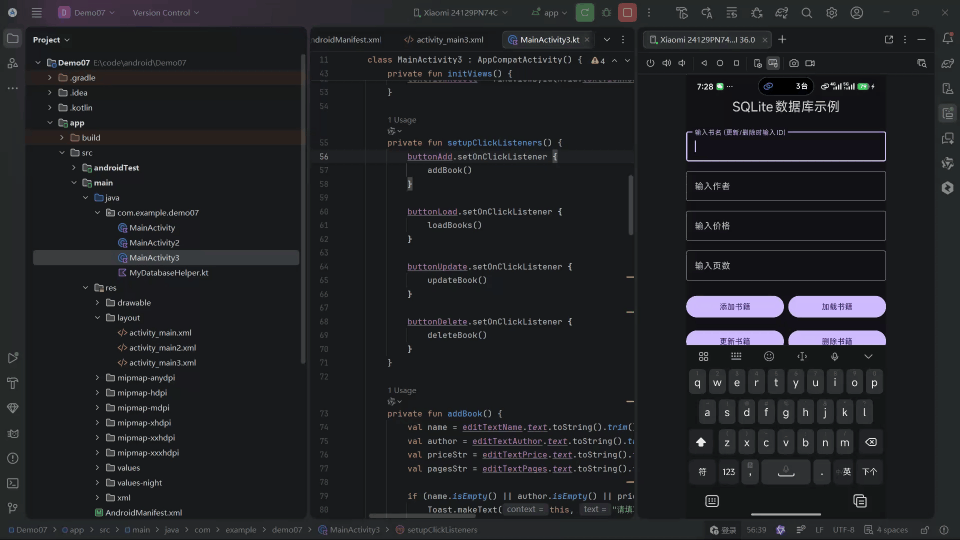
Task: Open Gradle elephant tool window
Action: point(948,63)
